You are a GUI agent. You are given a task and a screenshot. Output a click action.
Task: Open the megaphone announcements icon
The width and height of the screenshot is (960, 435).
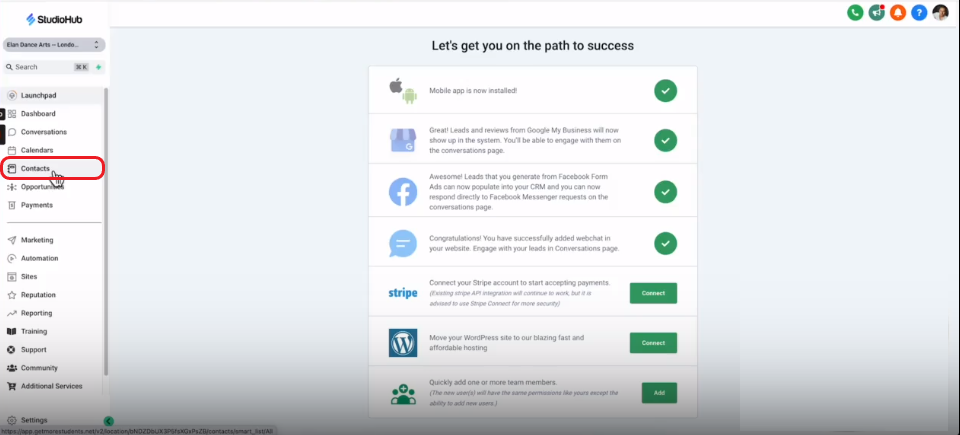(876, 12)
